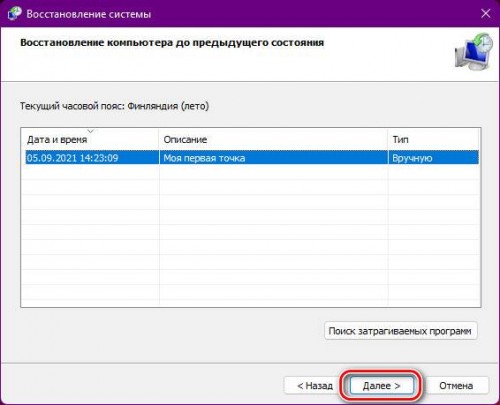The image size is (500, 405).
Task: Click divider between Дата и время and Описание
Action: [x=159, y=139]
